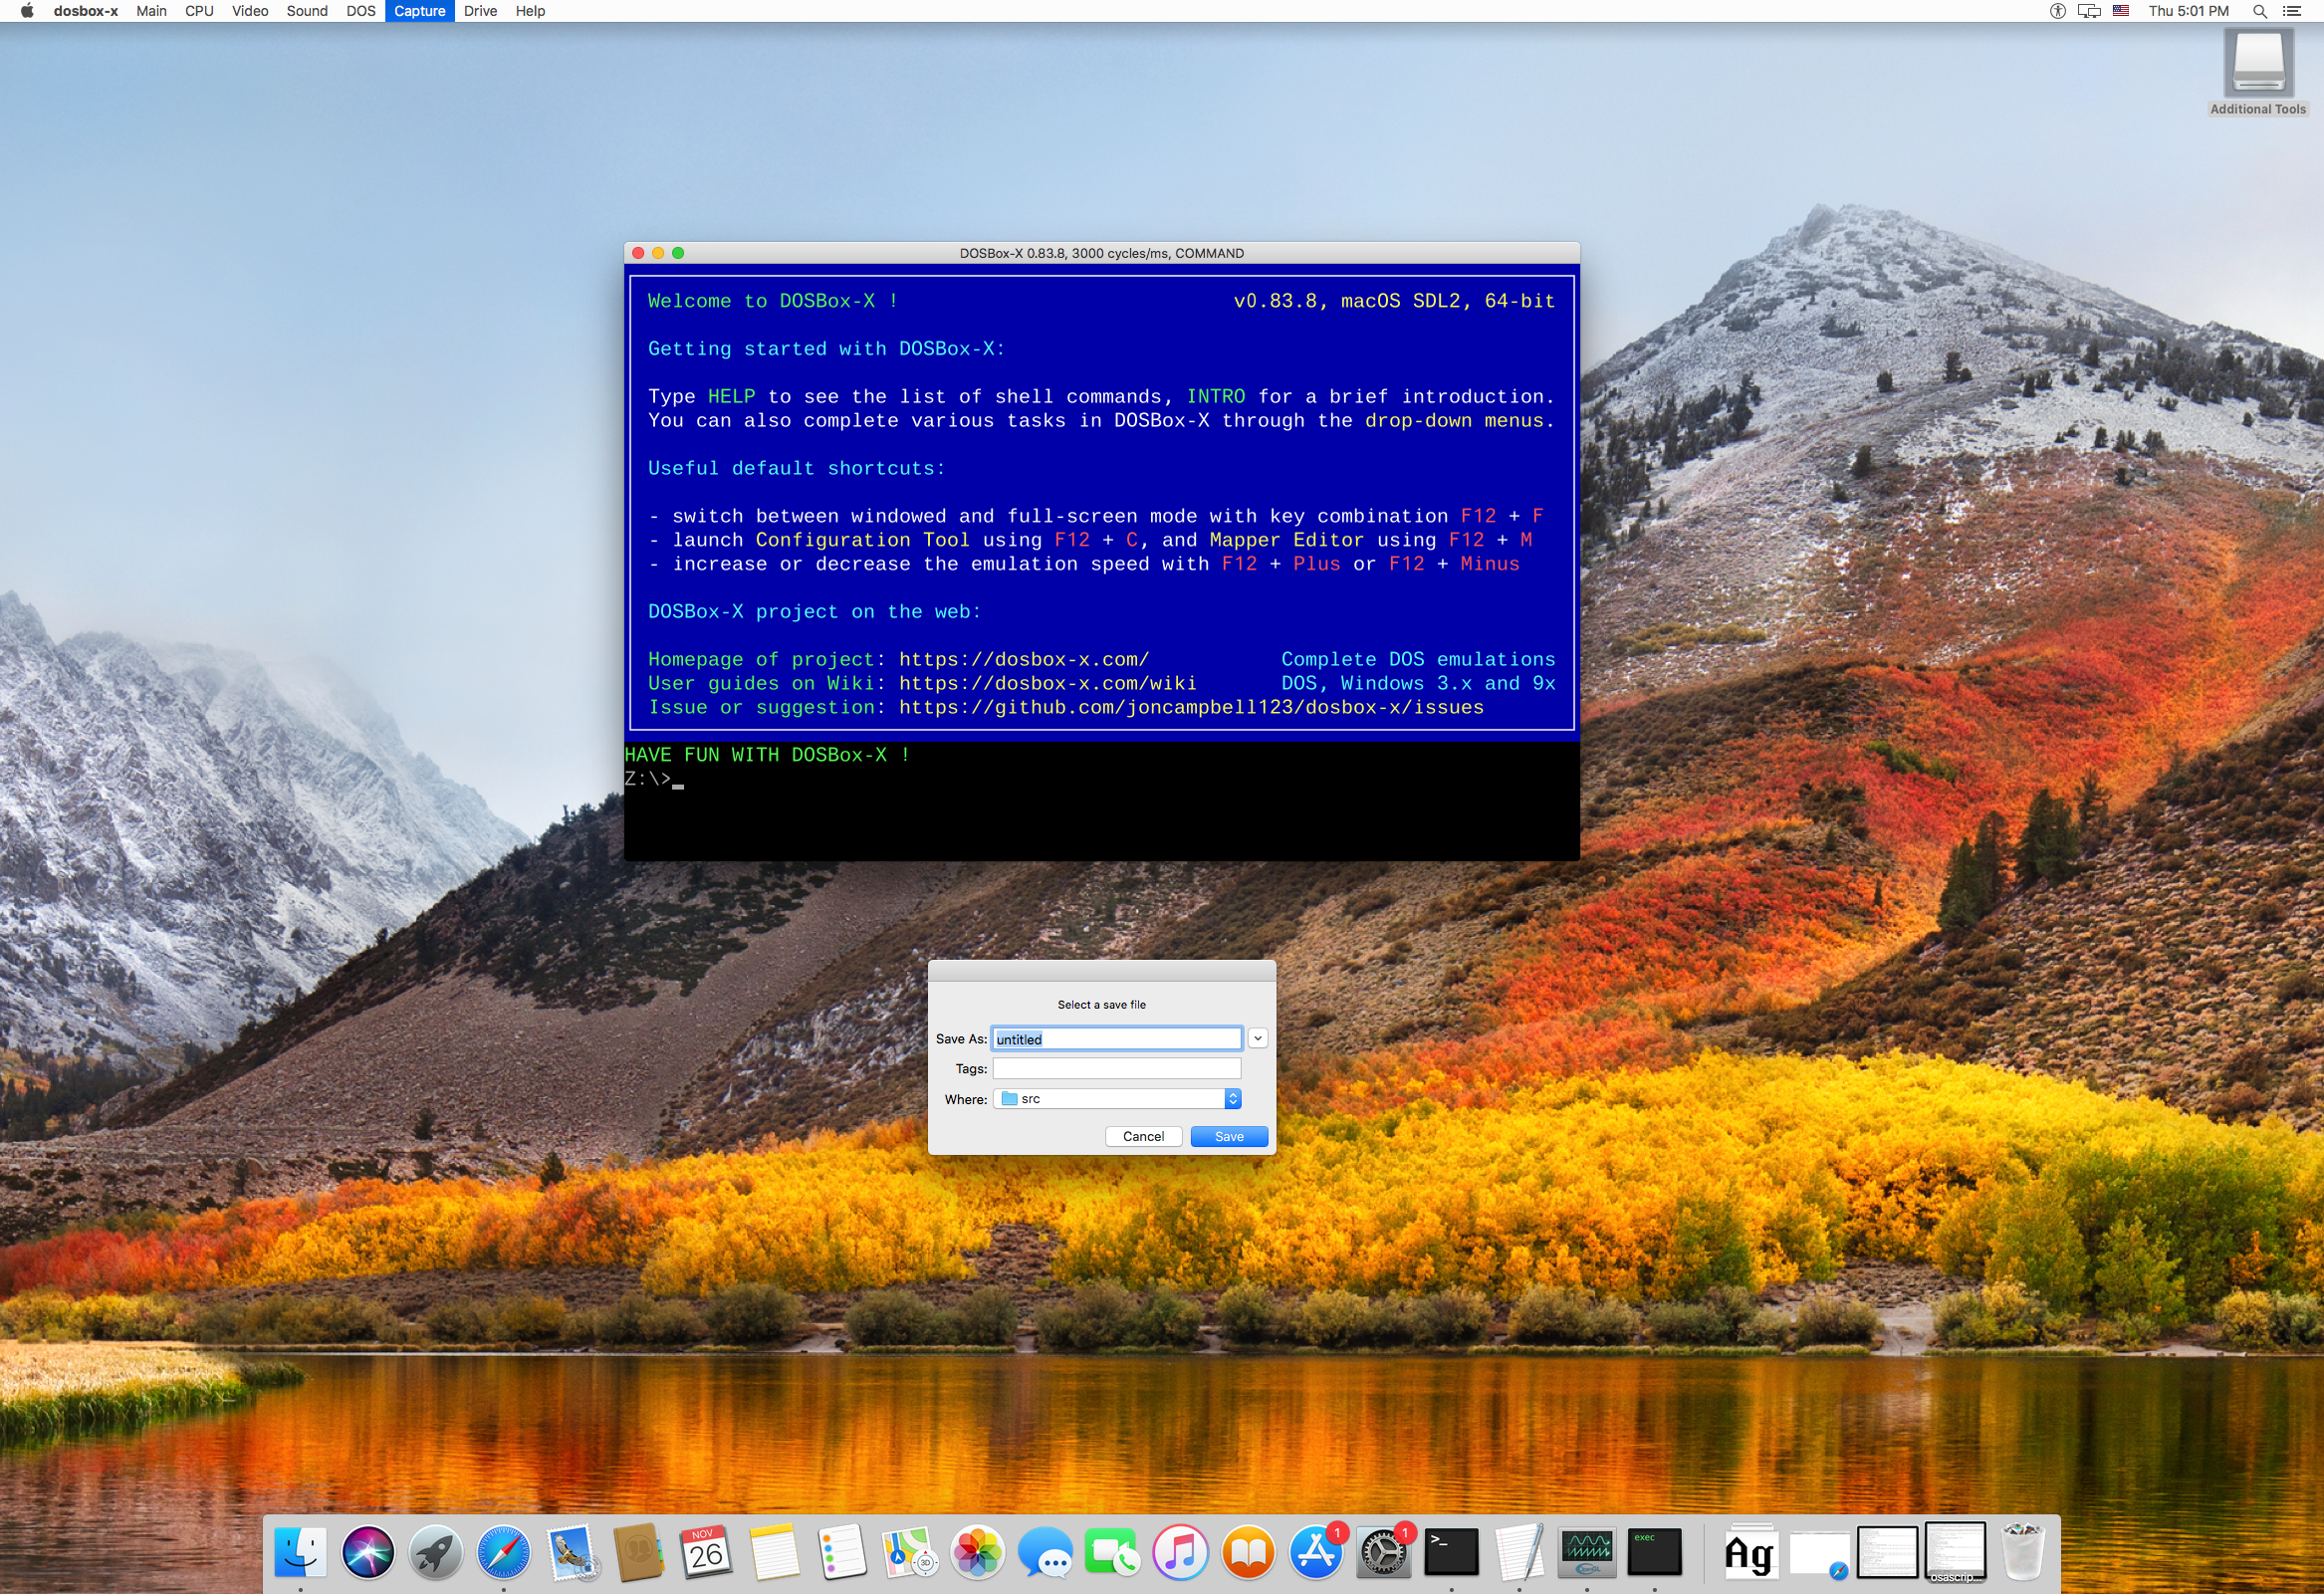Launch Siri from the dock
2324x1594 pixels.
point(368,1553)
